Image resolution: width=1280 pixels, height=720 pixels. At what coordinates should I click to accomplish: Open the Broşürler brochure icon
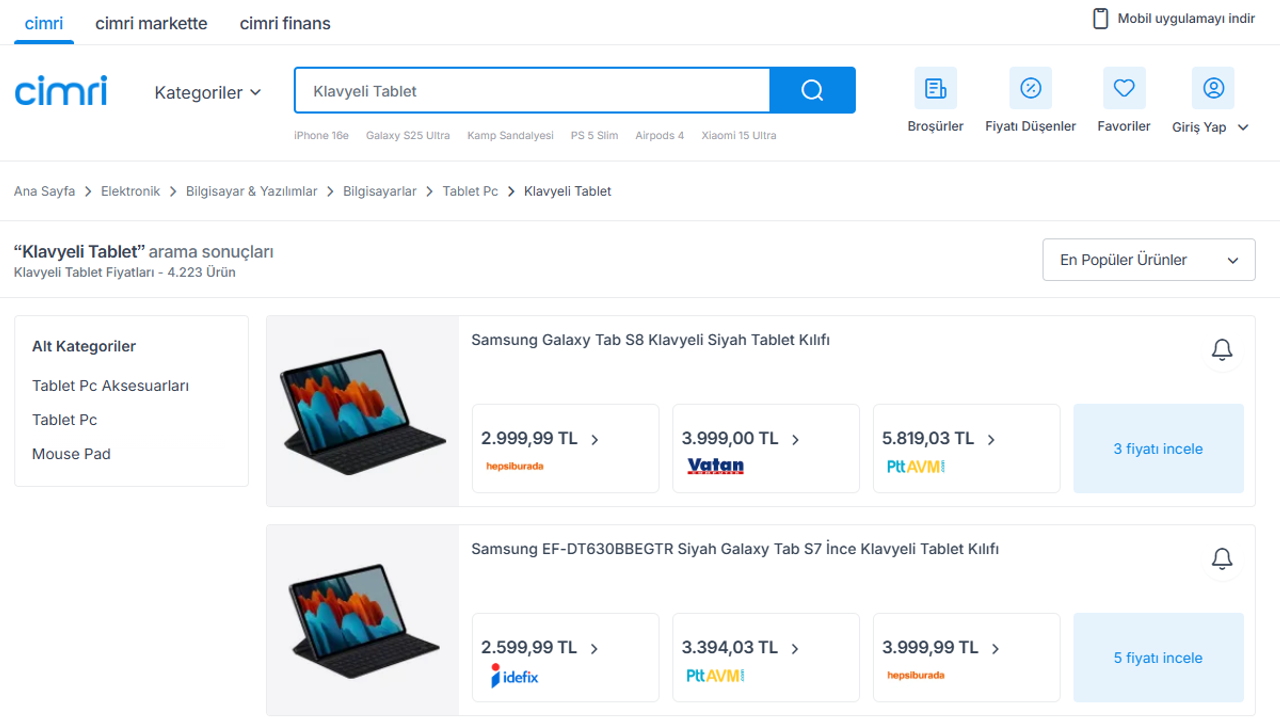[x=935, y=89]
